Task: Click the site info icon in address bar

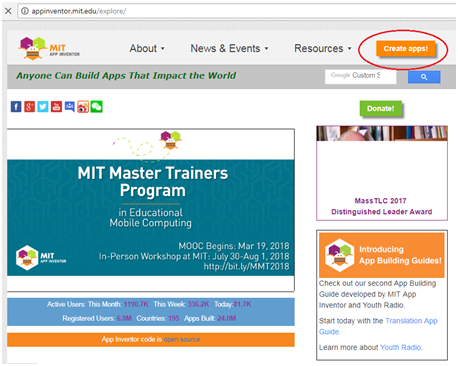Action: coord(25,11)
